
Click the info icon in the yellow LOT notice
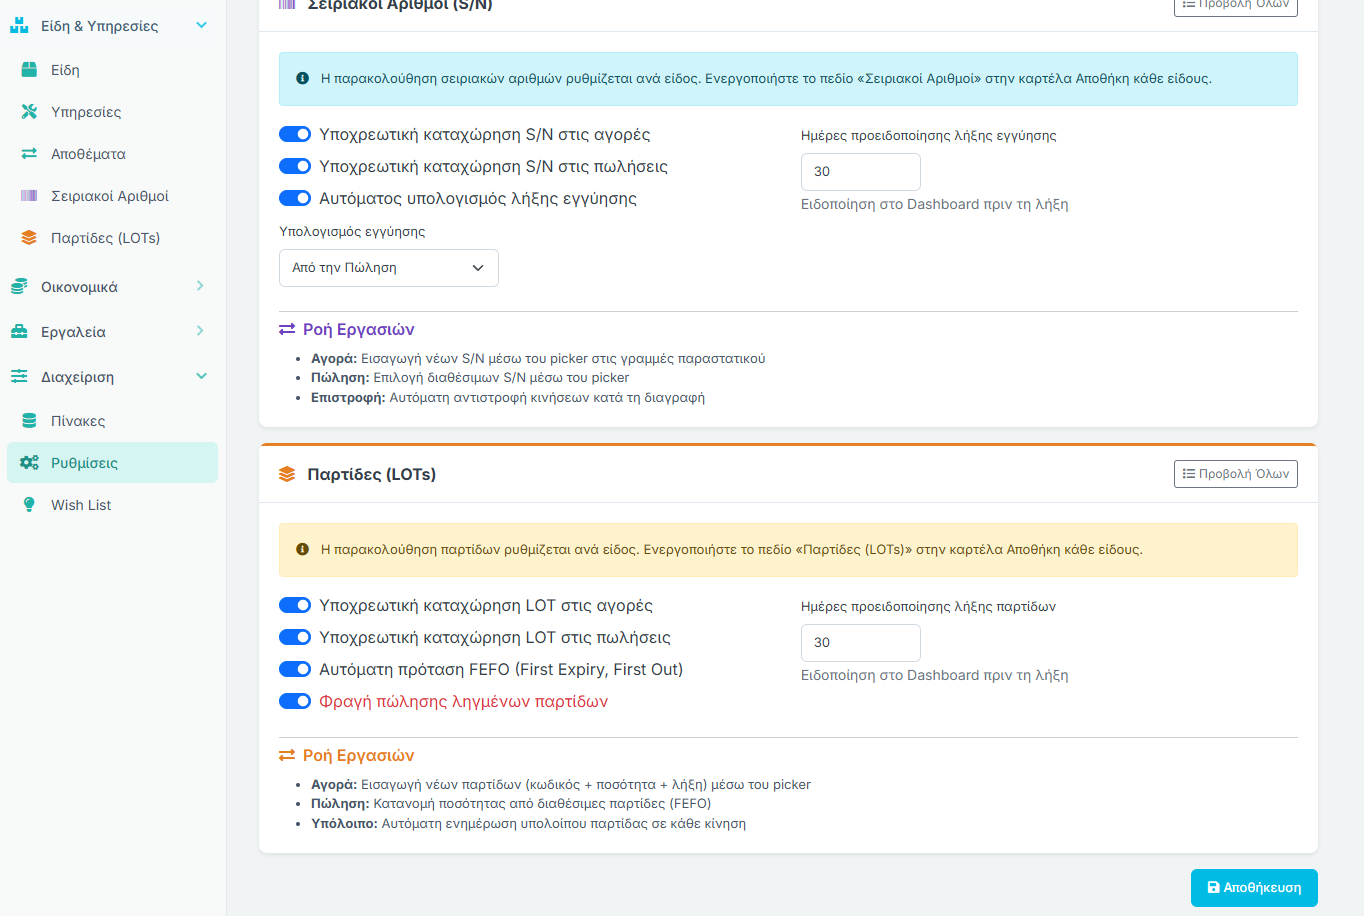(x=303, y=549)
